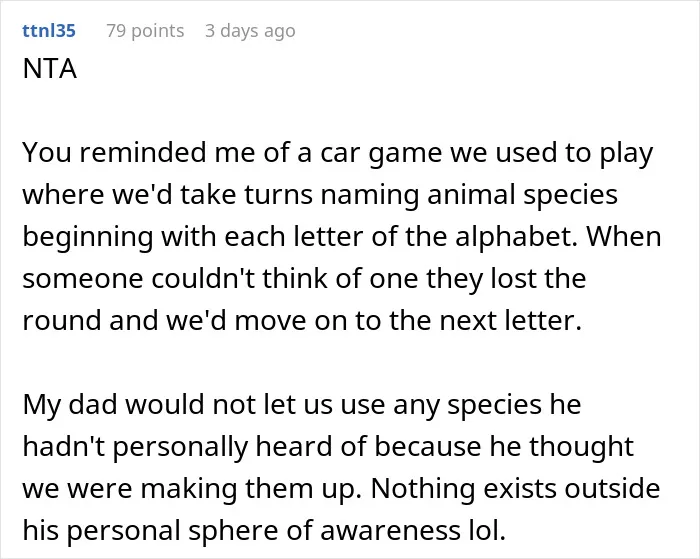Click the words 'animal species'
700x559 pixels.
[522, 195]
